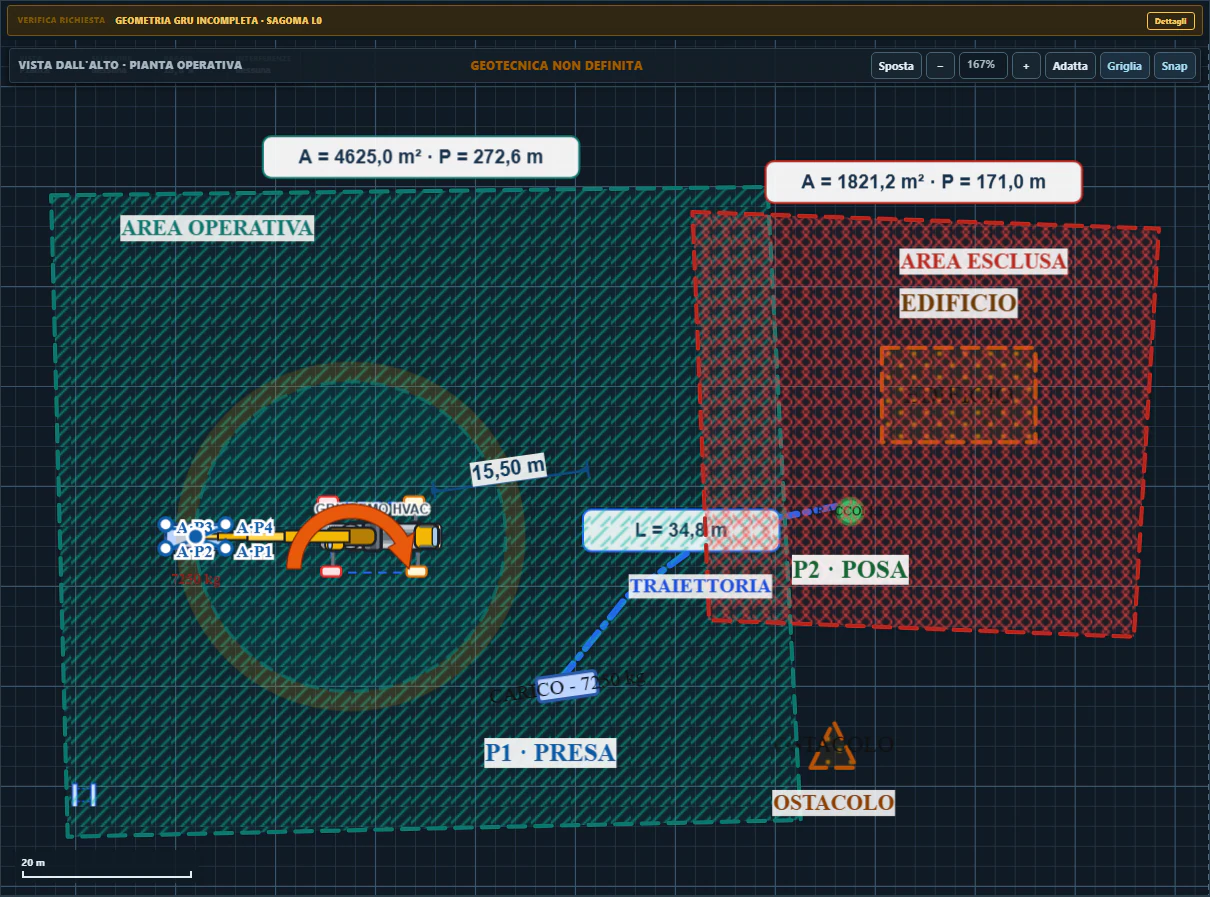This screenshot has width=1210, height=897.
Task: Select the EDIFICIO label
Action: click(958, 303)
